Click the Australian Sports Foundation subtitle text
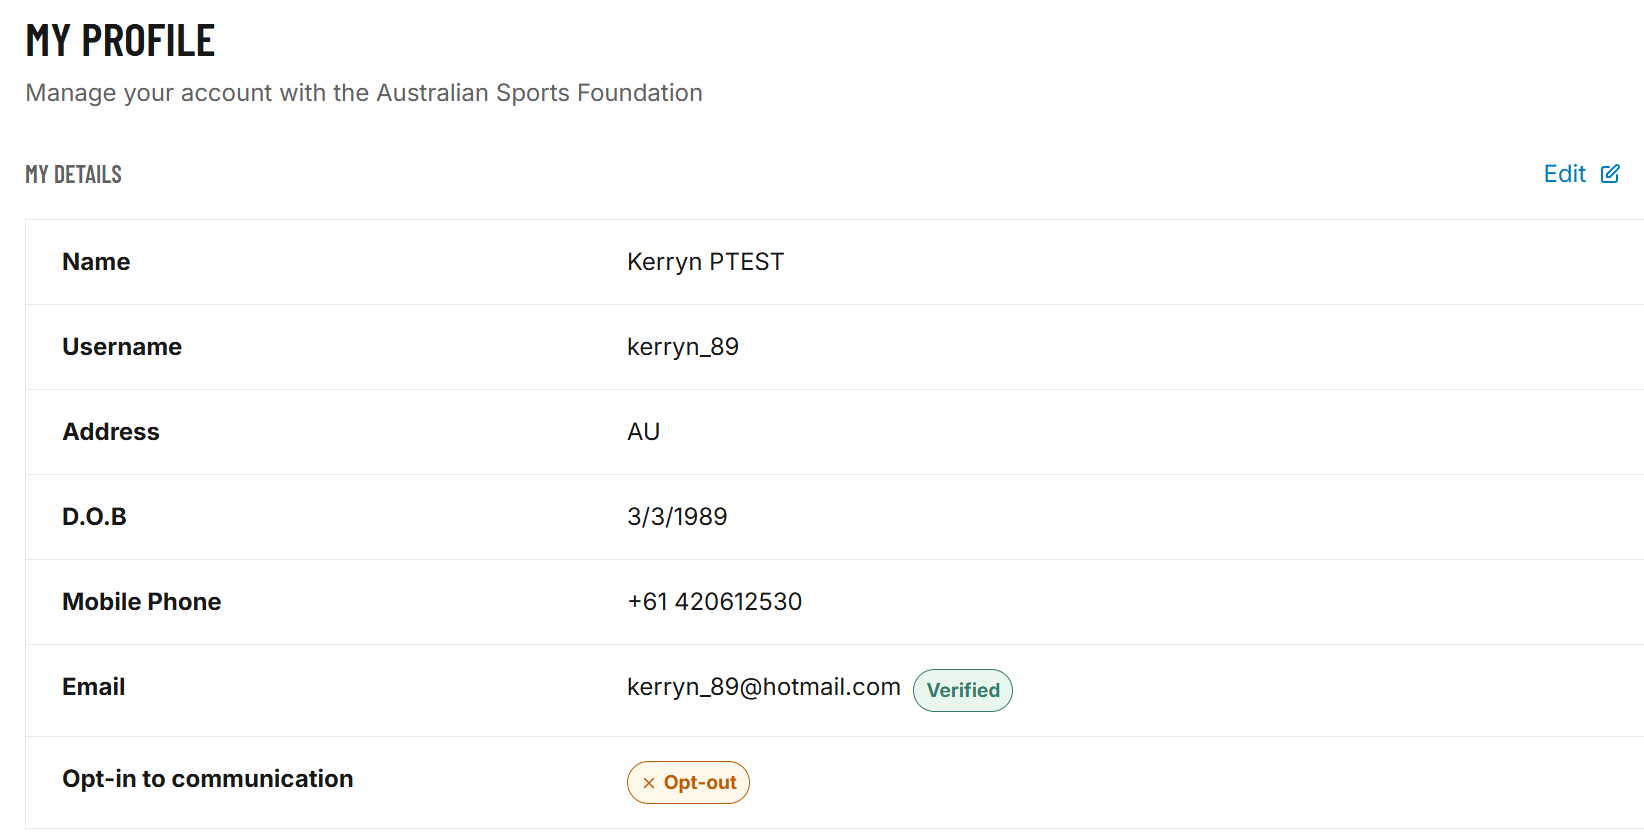Image resolution: width=1644 pixels, height=838 pixels. click(364, 93)
